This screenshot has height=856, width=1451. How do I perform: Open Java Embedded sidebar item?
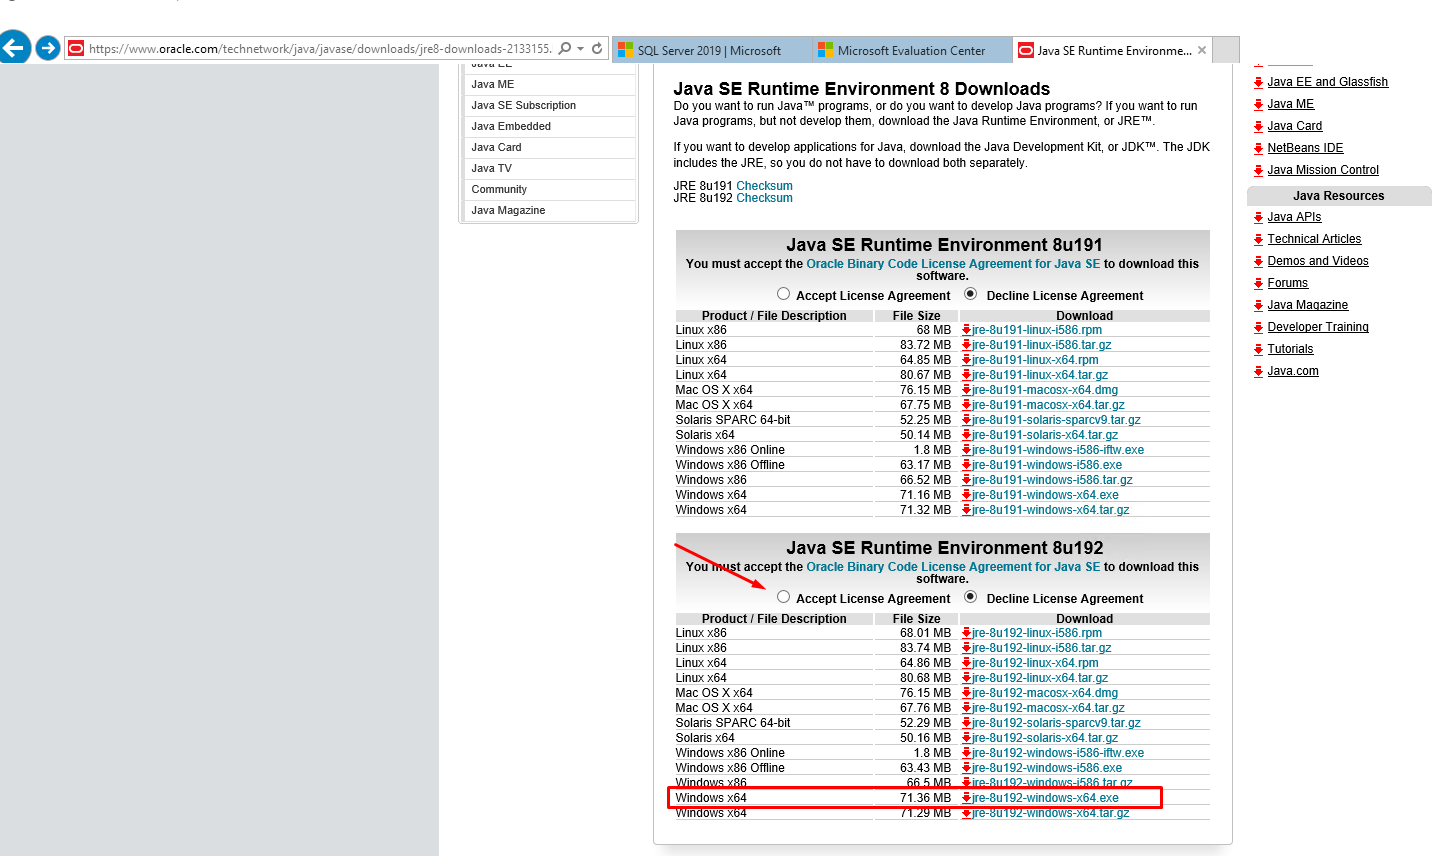[511, 126]
